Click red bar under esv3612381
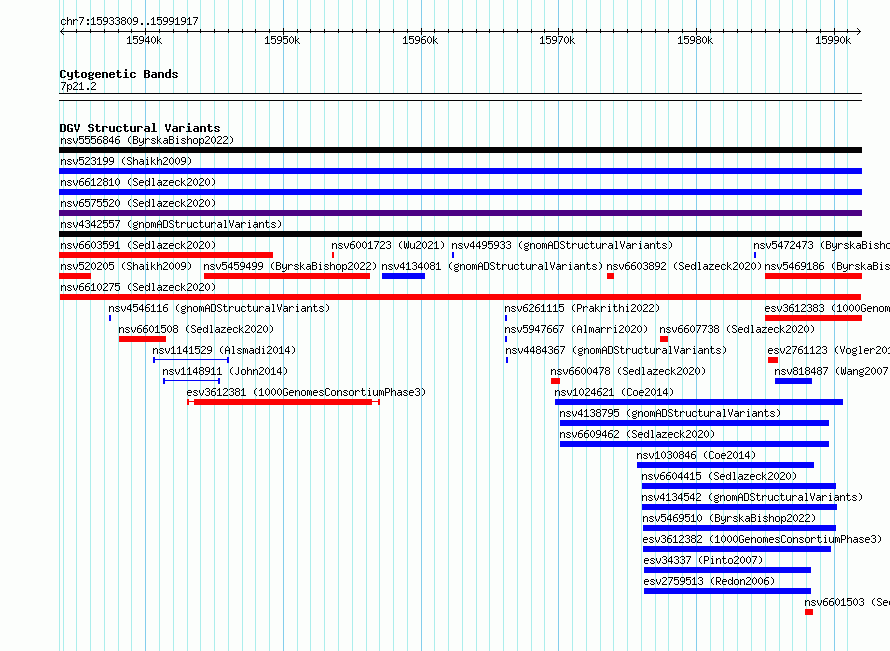Screen dimensions: 890x651 [x=283, y=402]
